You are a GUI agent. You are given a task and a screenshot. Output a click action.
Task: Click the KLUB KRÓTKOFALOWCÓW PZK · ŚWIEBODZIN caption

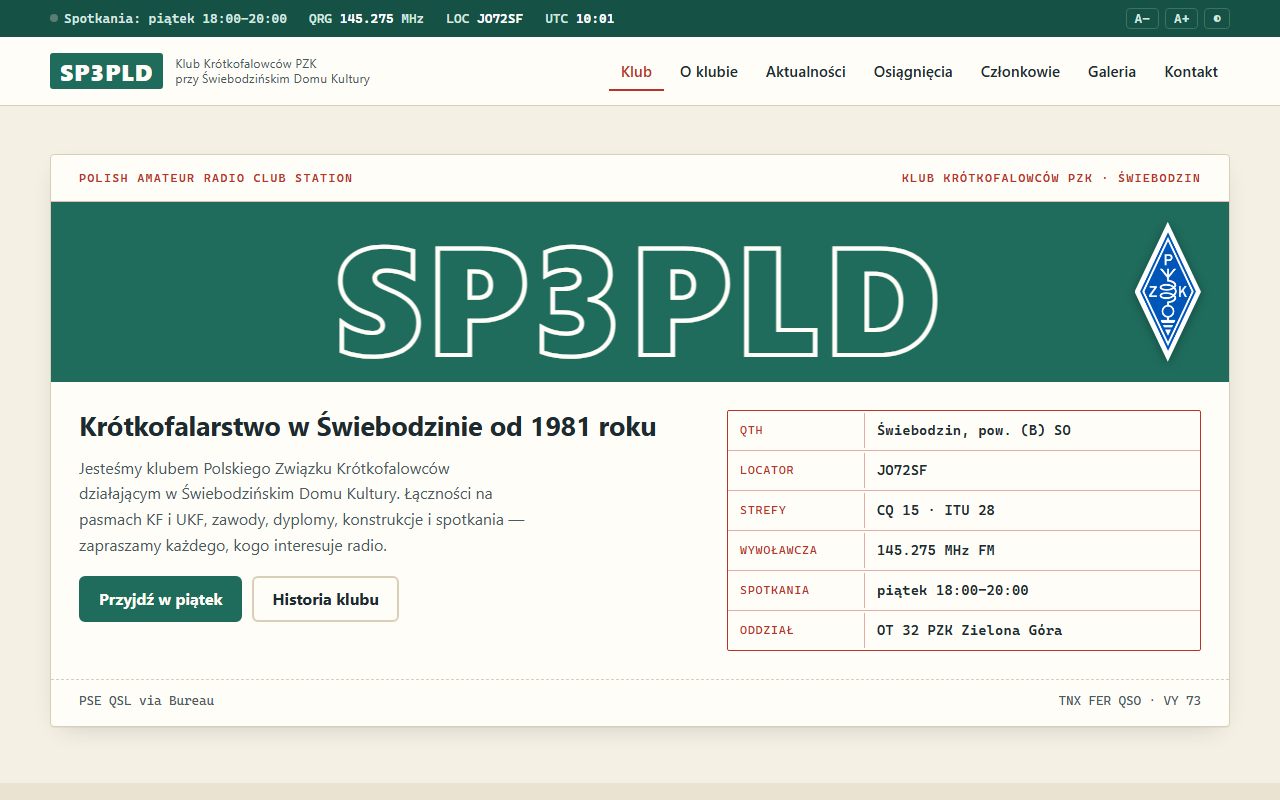[x=1051, y=178]
